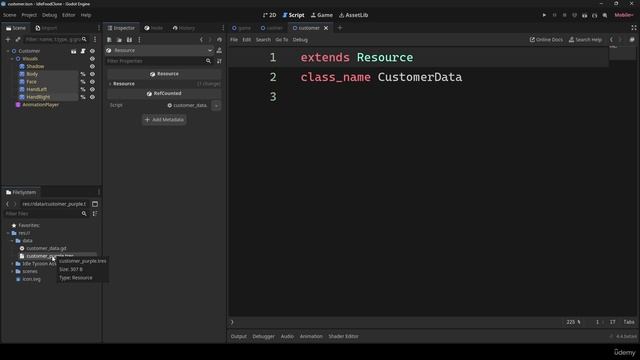Sort files using the FileSystem sort icon

pyautogui.click(x=95, y=213)
